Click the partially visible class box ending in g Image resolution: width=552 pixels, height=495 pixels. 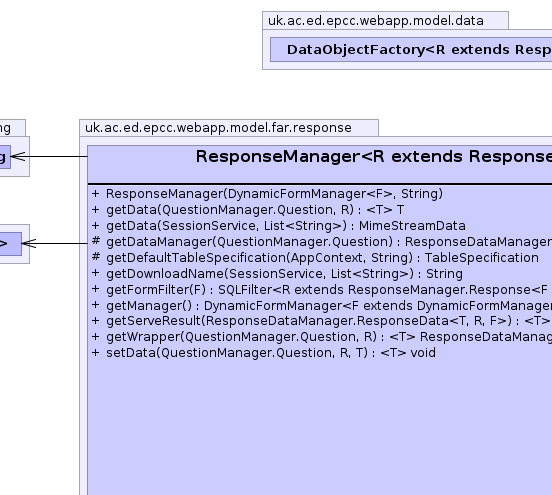tap(5, 157)
